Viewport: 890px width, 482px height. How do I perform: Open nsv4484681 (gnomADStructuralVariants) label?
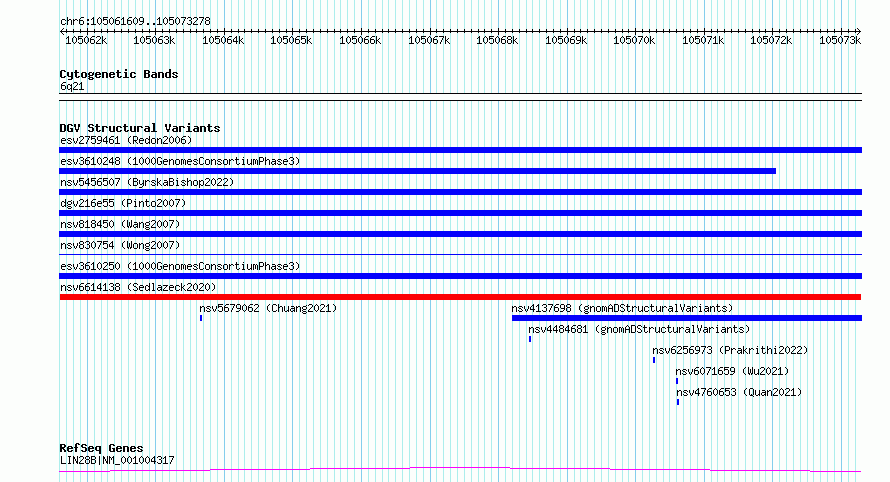click(x=639, y=329)
